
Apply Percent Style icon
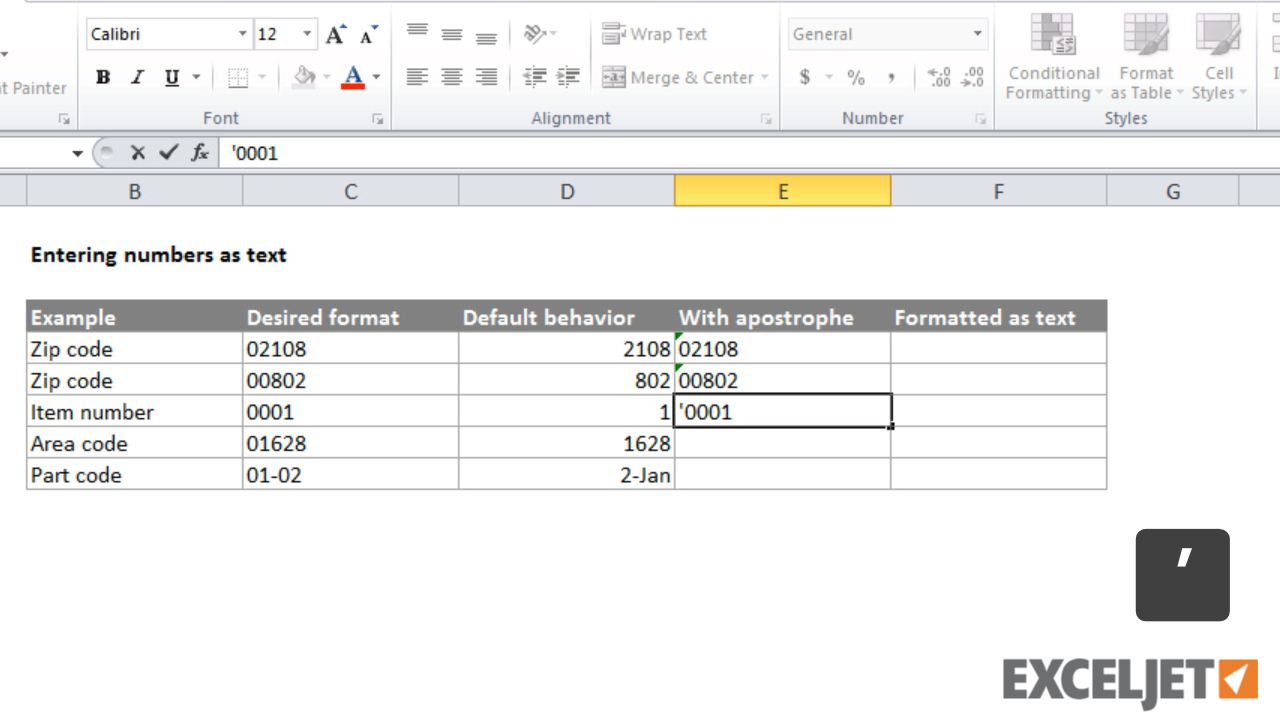(856, 77)
